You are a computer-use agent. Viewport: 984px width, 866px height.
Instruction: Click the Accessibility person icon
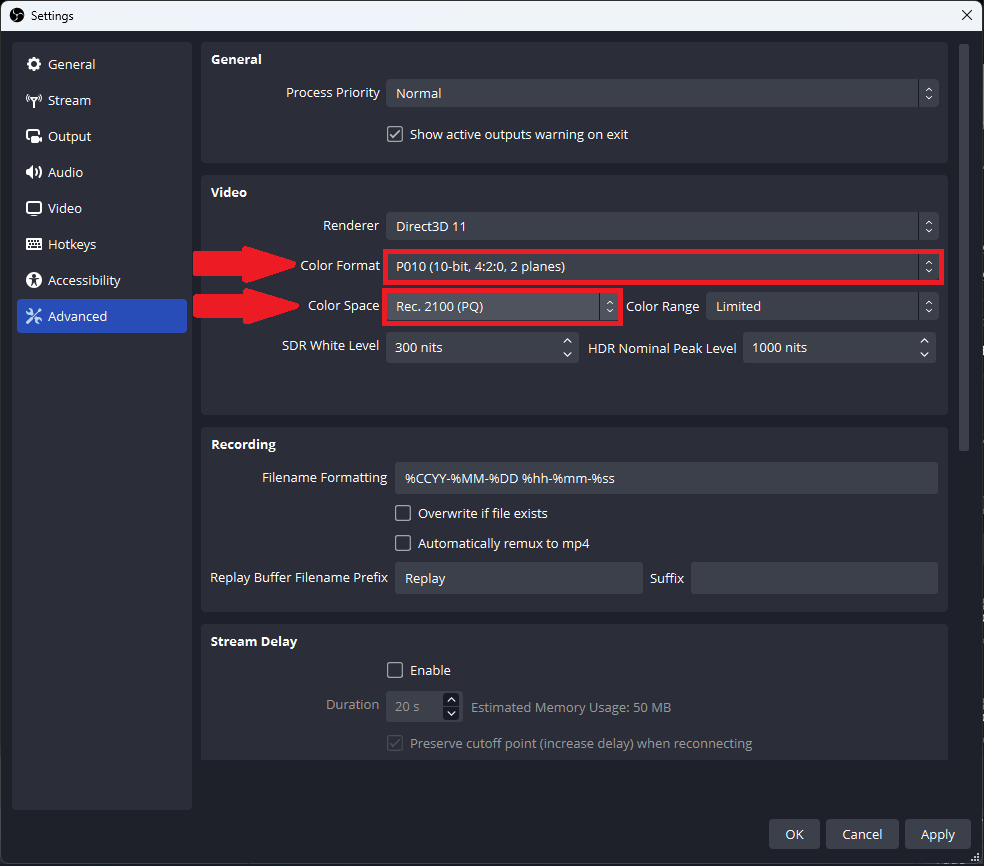click(x=34, y=280)
